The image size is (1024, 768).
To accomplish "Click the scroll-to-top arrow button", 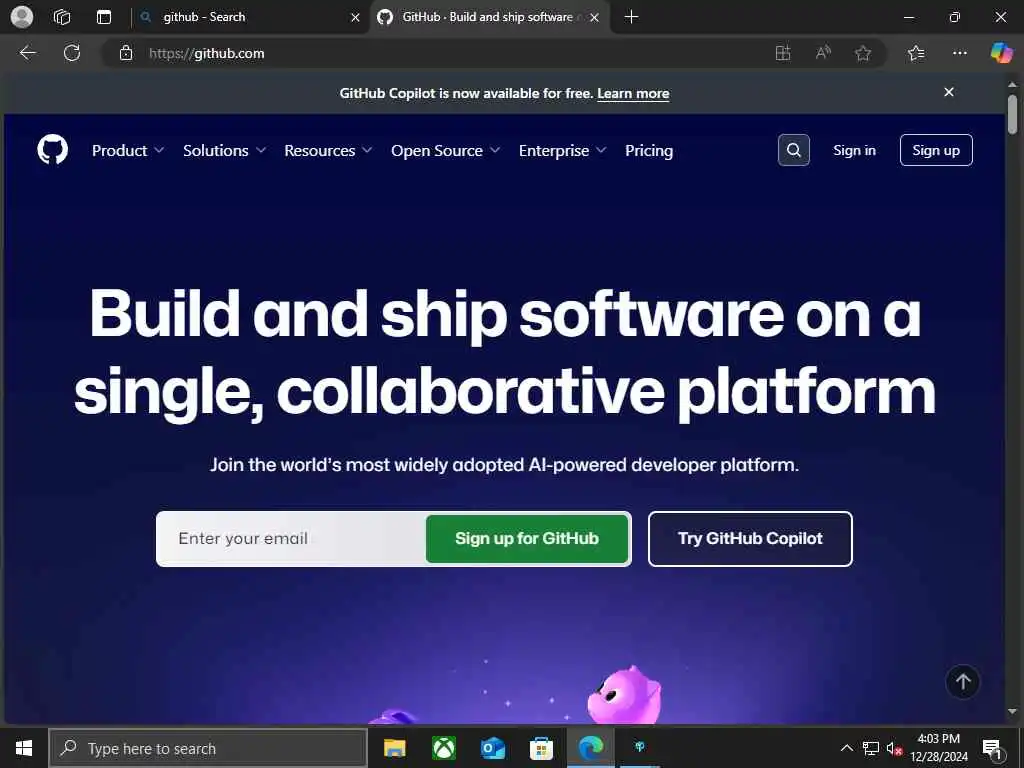I will 963,682.
